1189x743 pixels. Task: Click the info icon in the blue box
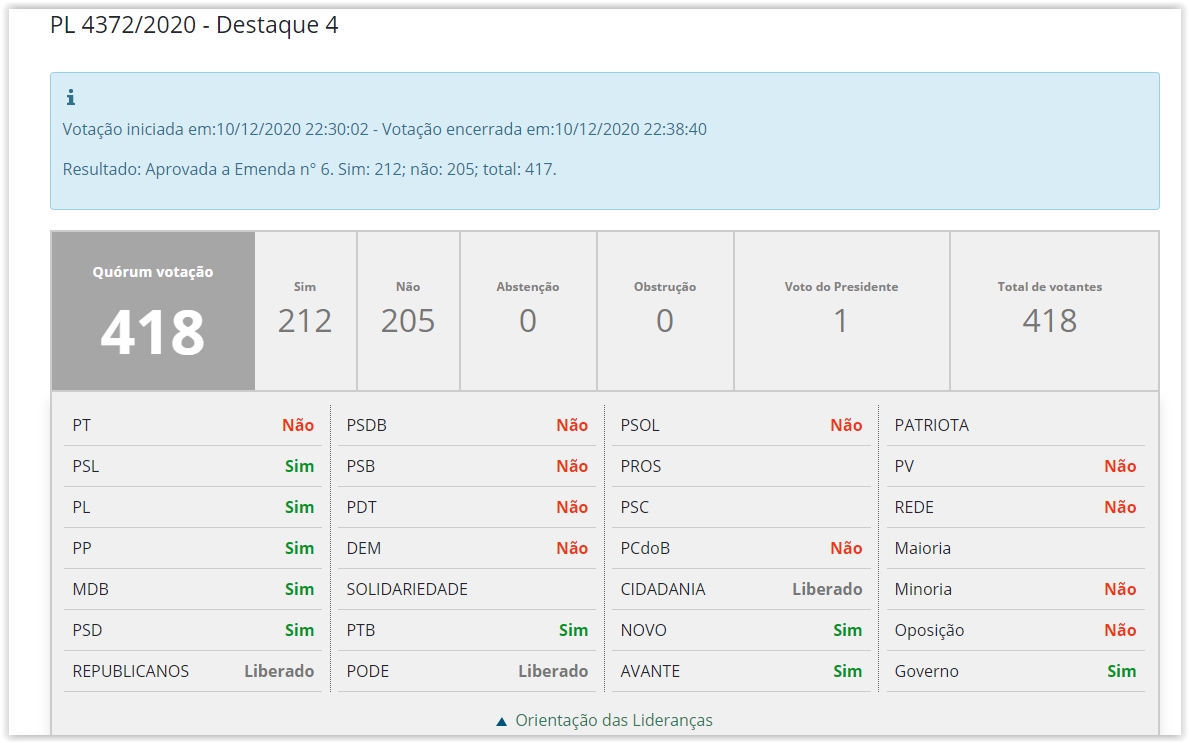(x=70, y=98)
